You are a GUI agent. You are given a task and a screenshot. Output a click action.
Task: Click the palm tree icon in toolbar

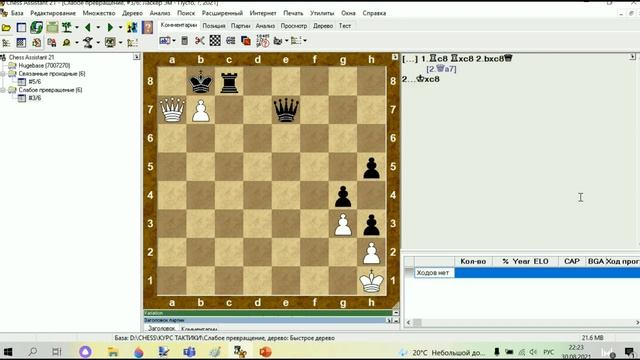point(67,27)
